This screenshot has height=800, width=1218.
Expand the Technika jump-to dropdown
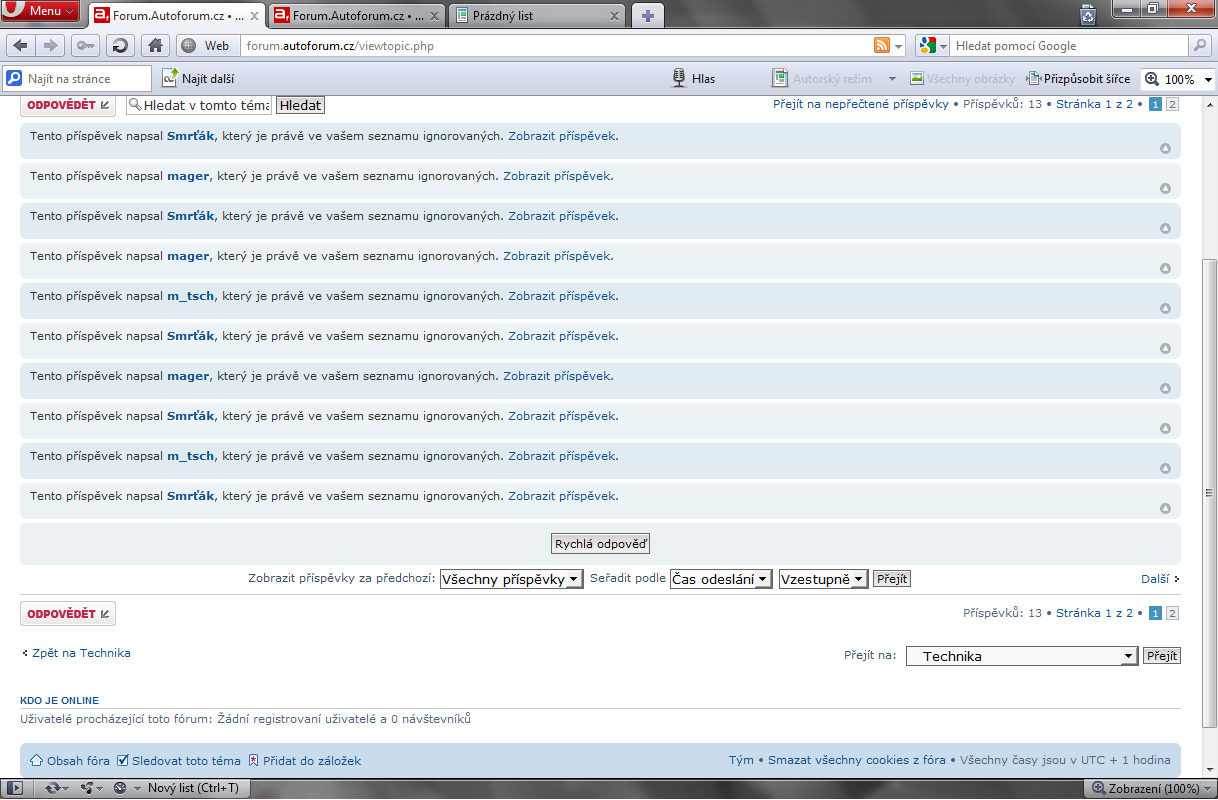pos(1021,656)
